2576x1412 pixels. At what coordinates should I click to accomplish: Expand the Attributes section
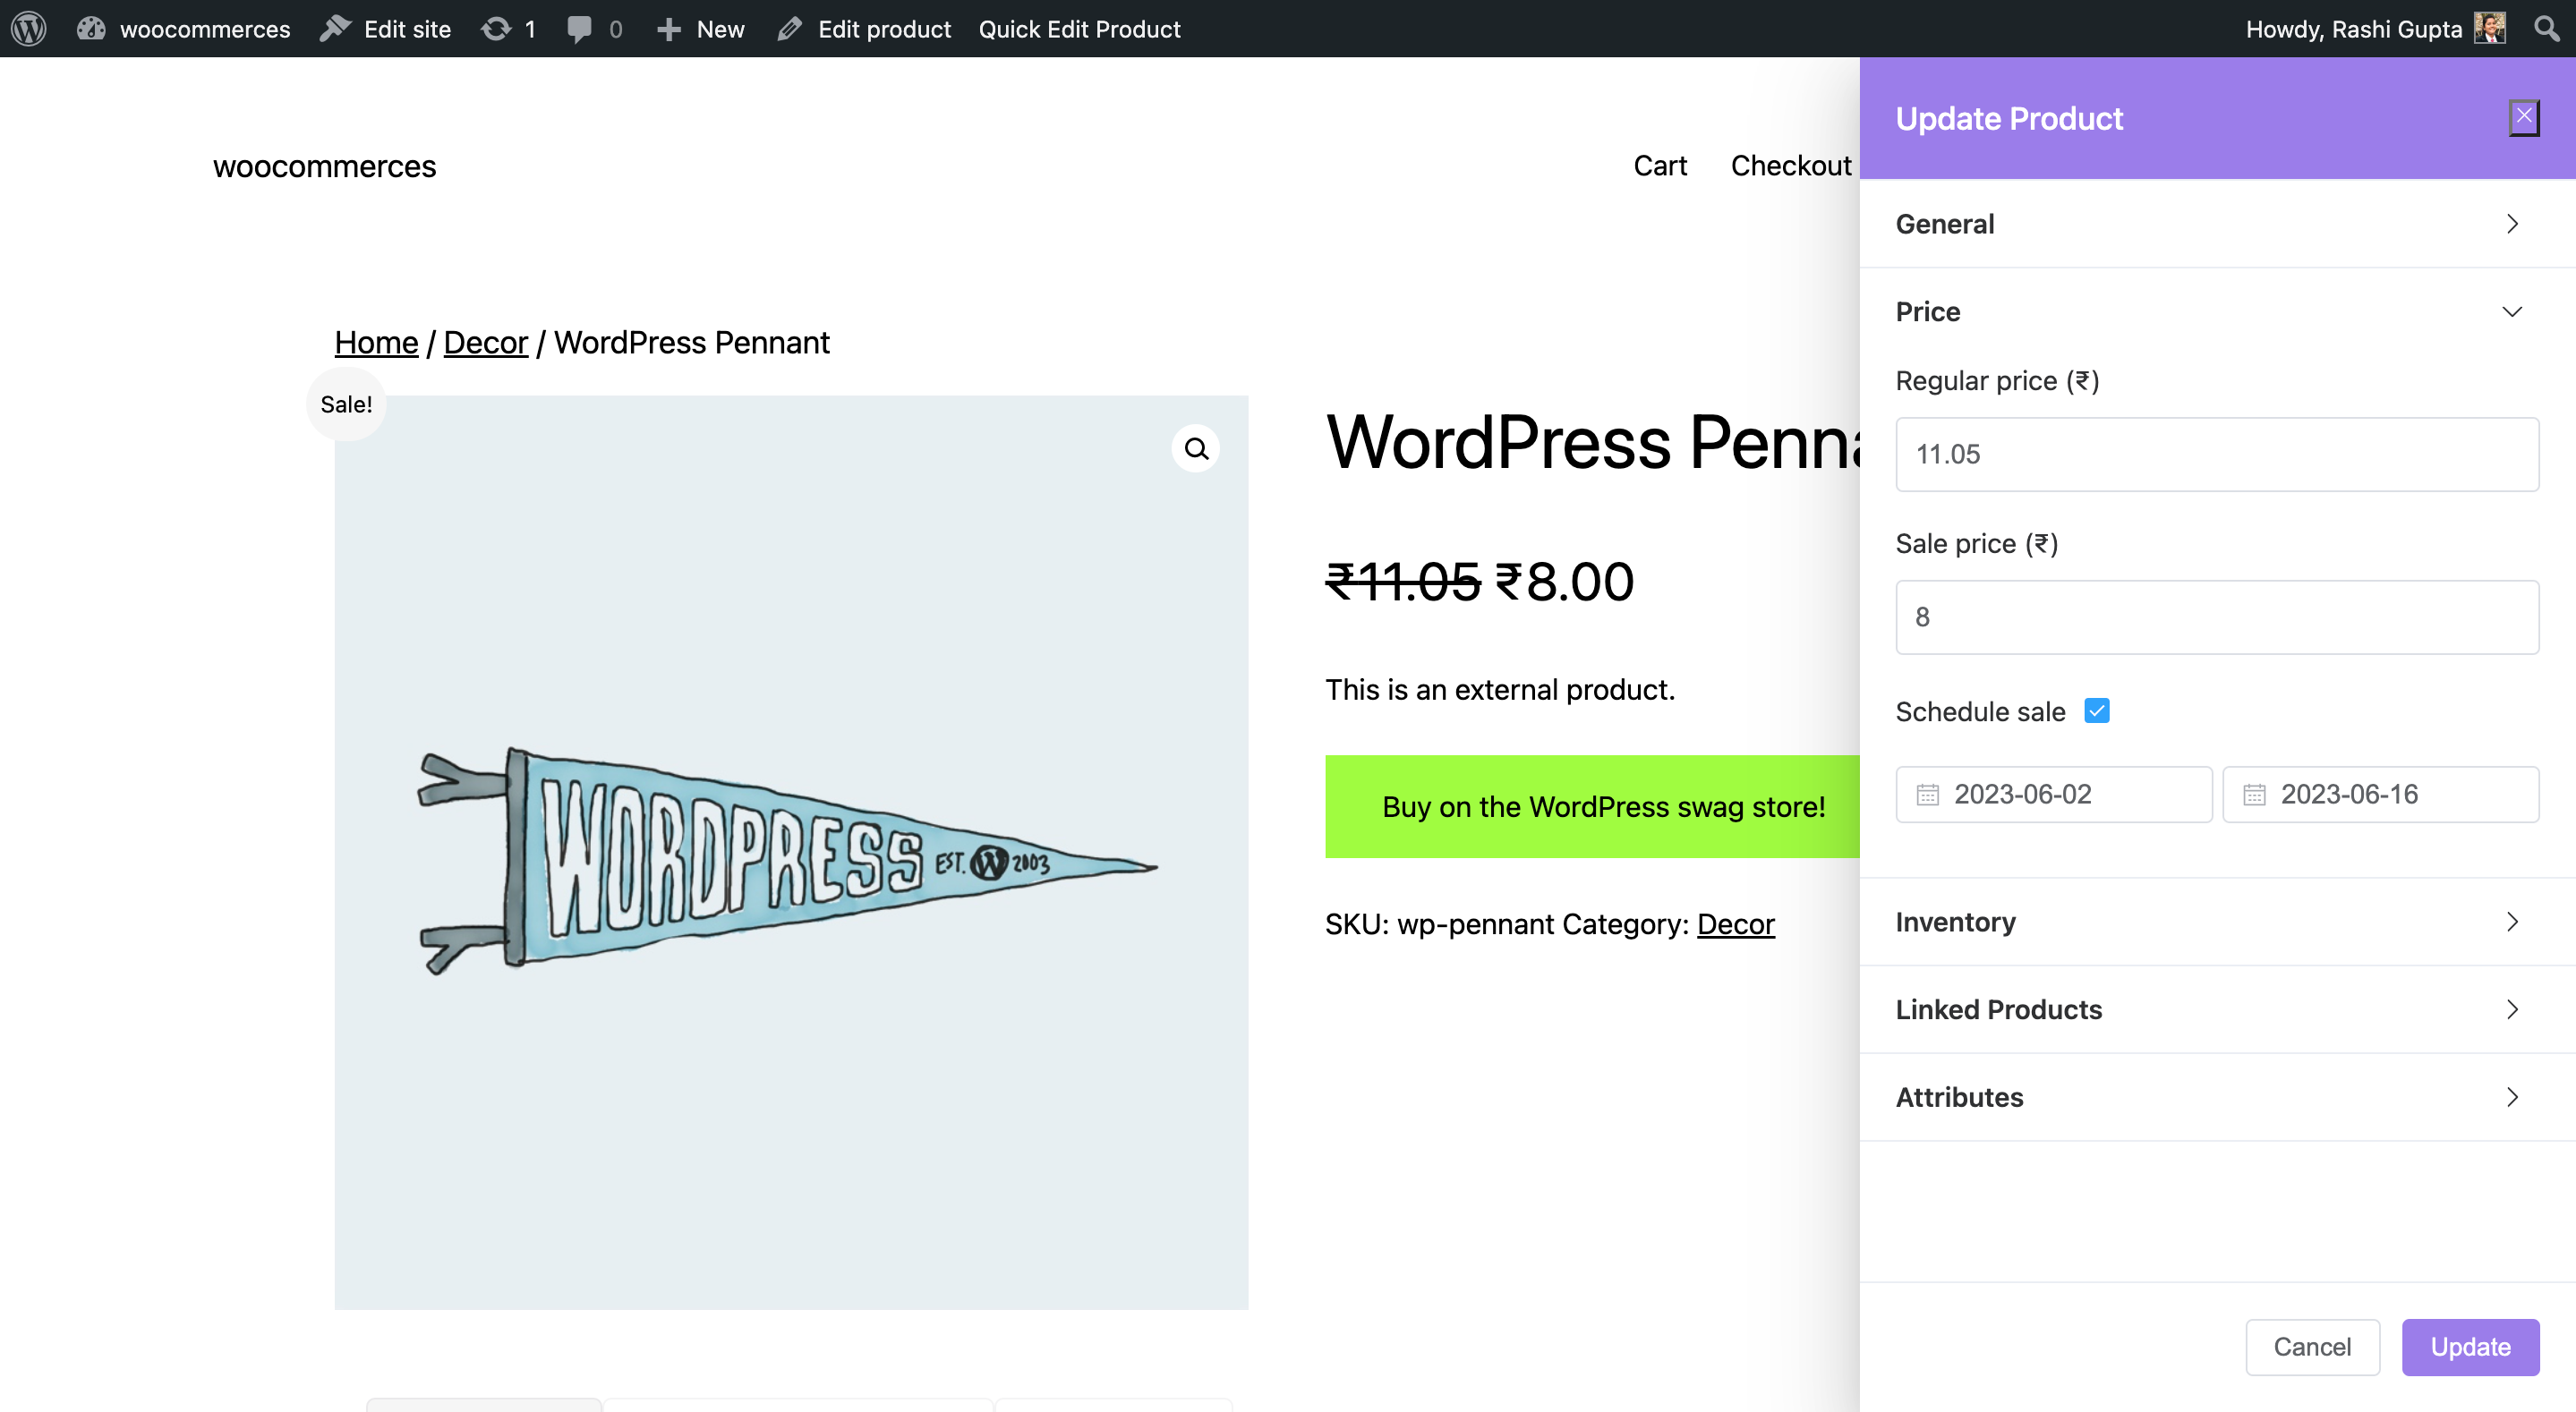pos(2217,1097)
